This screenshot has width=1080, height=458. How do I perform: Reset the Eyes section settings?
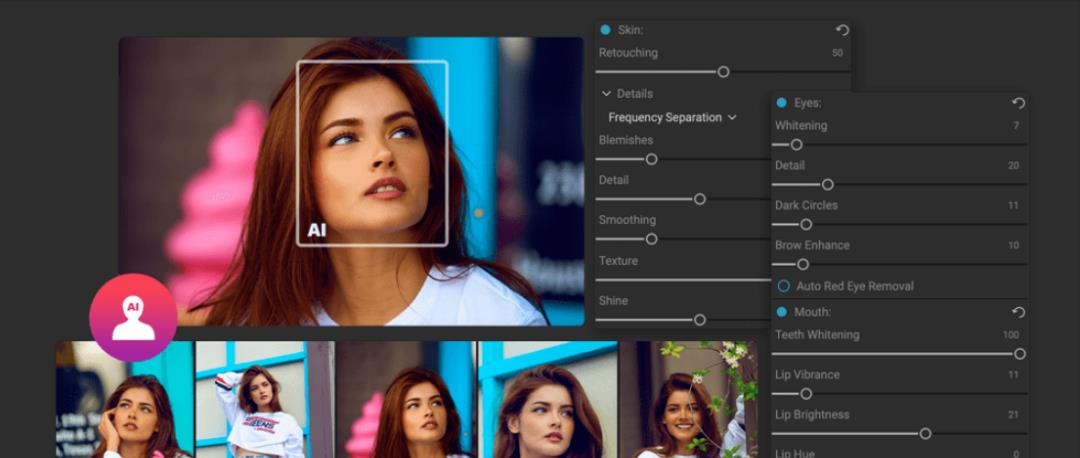(x=1019, y=103)
